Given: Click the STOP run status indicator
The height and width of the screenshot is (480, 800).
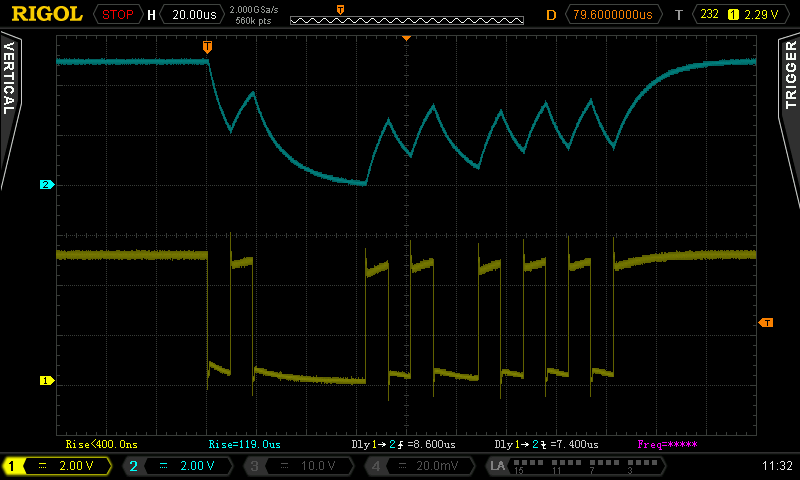Looking at the screenshot, I should click(x=117, y=15).
